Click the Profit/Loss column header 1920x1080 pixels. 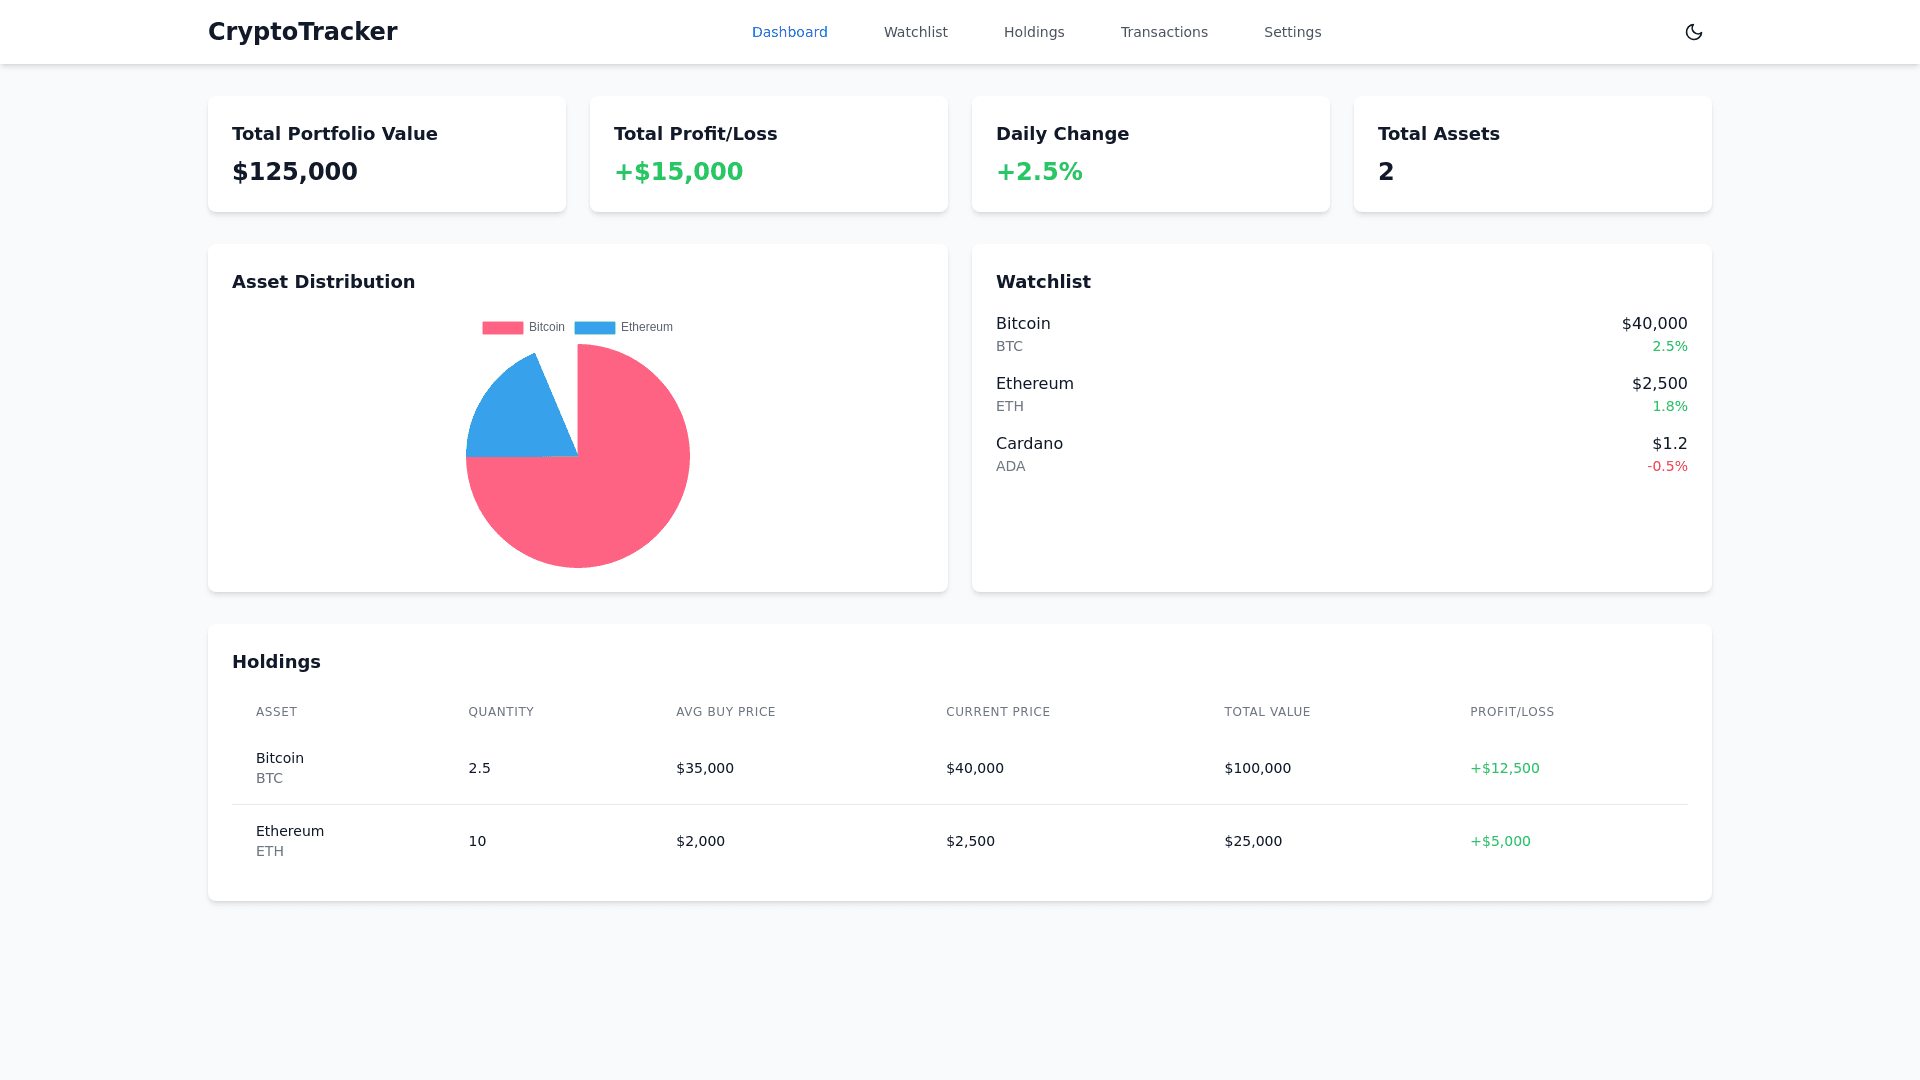coord(1511,712)
